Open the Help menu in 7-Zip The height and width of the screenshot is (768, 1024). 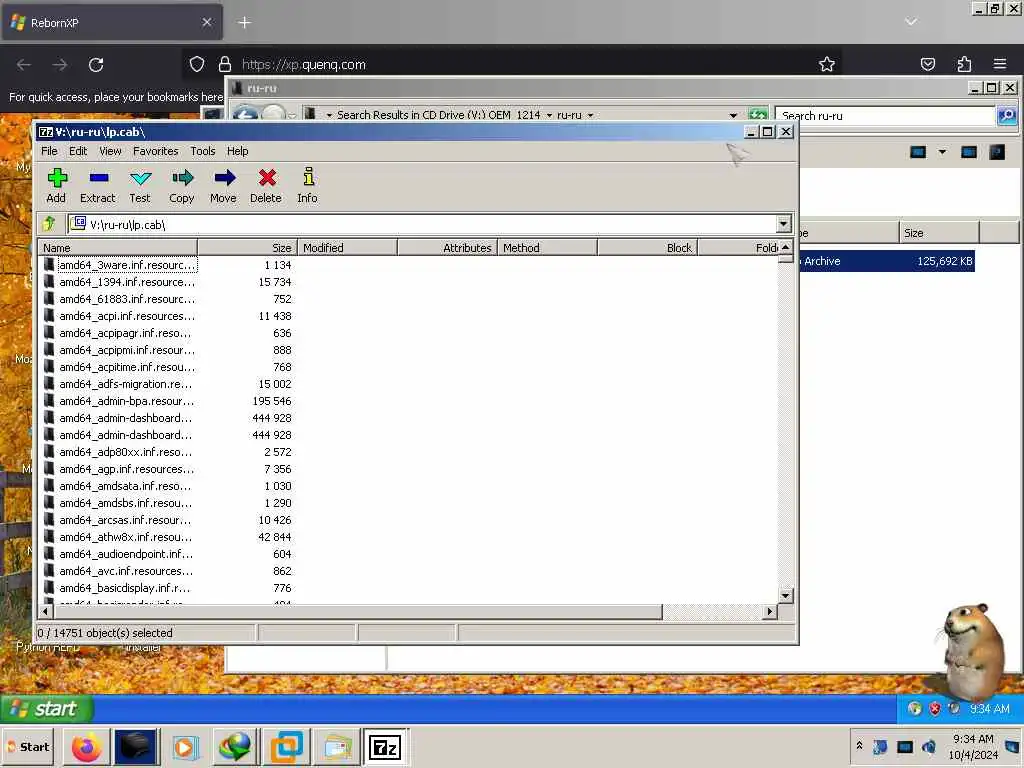coord(237,151)
